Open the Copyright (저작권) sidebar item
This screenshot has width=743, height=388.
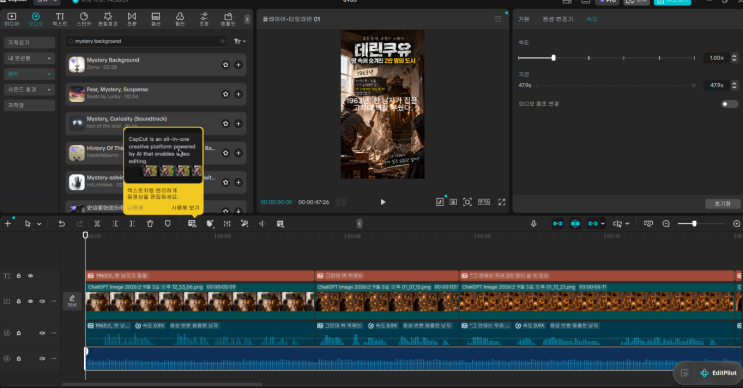[29, 105]
